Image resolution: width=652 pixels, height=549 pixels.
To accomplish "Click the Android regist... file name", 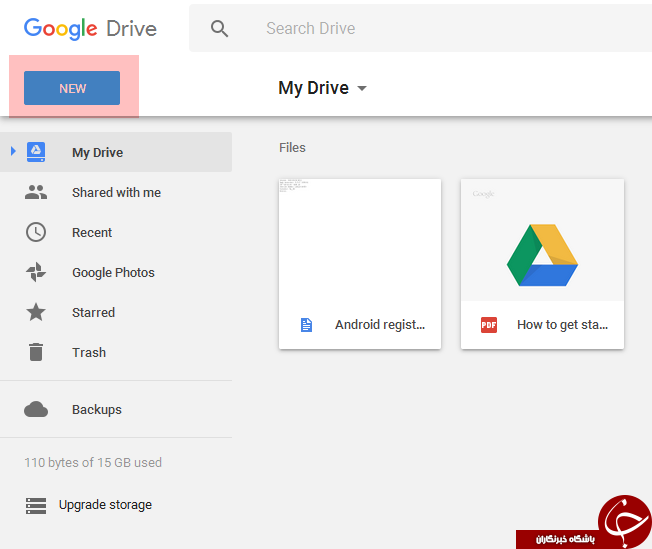I will point(380,324).
